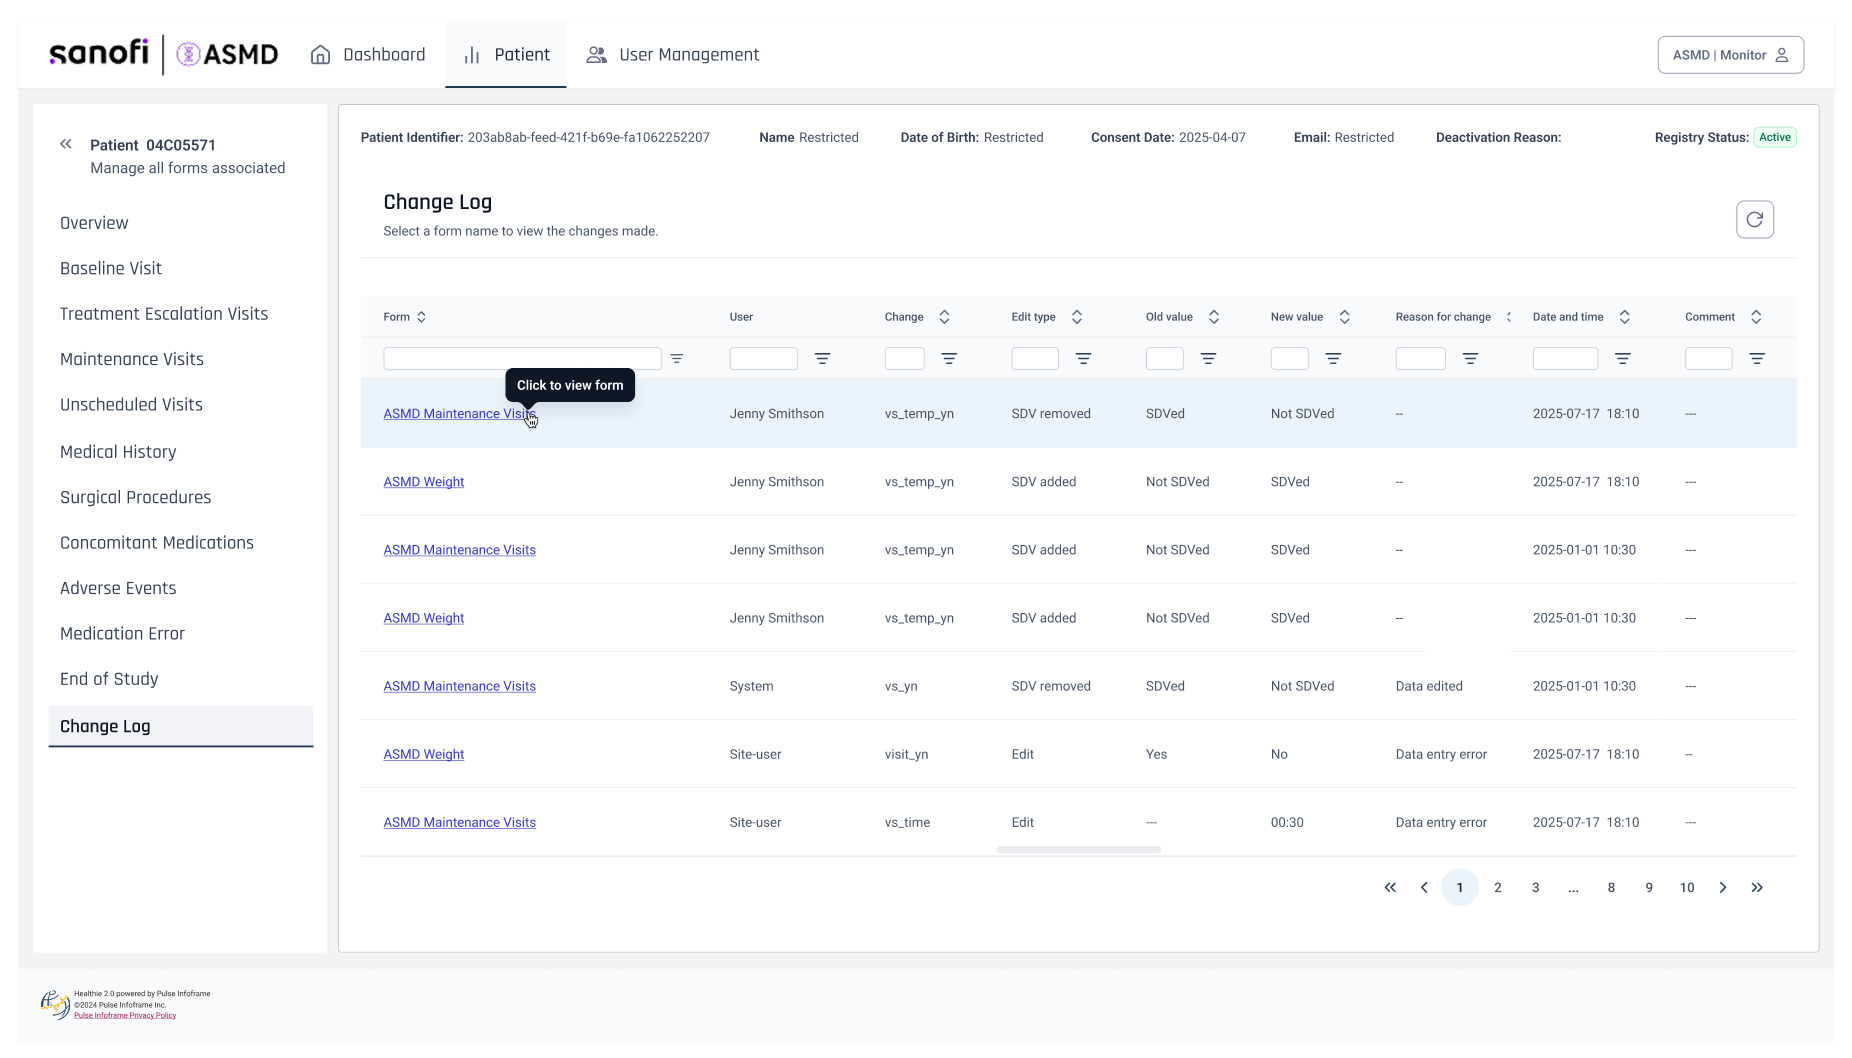This screenshot has height=1058, width=1852.
Task: Go to page 2 of change log
Action: tap(1497, 887)
